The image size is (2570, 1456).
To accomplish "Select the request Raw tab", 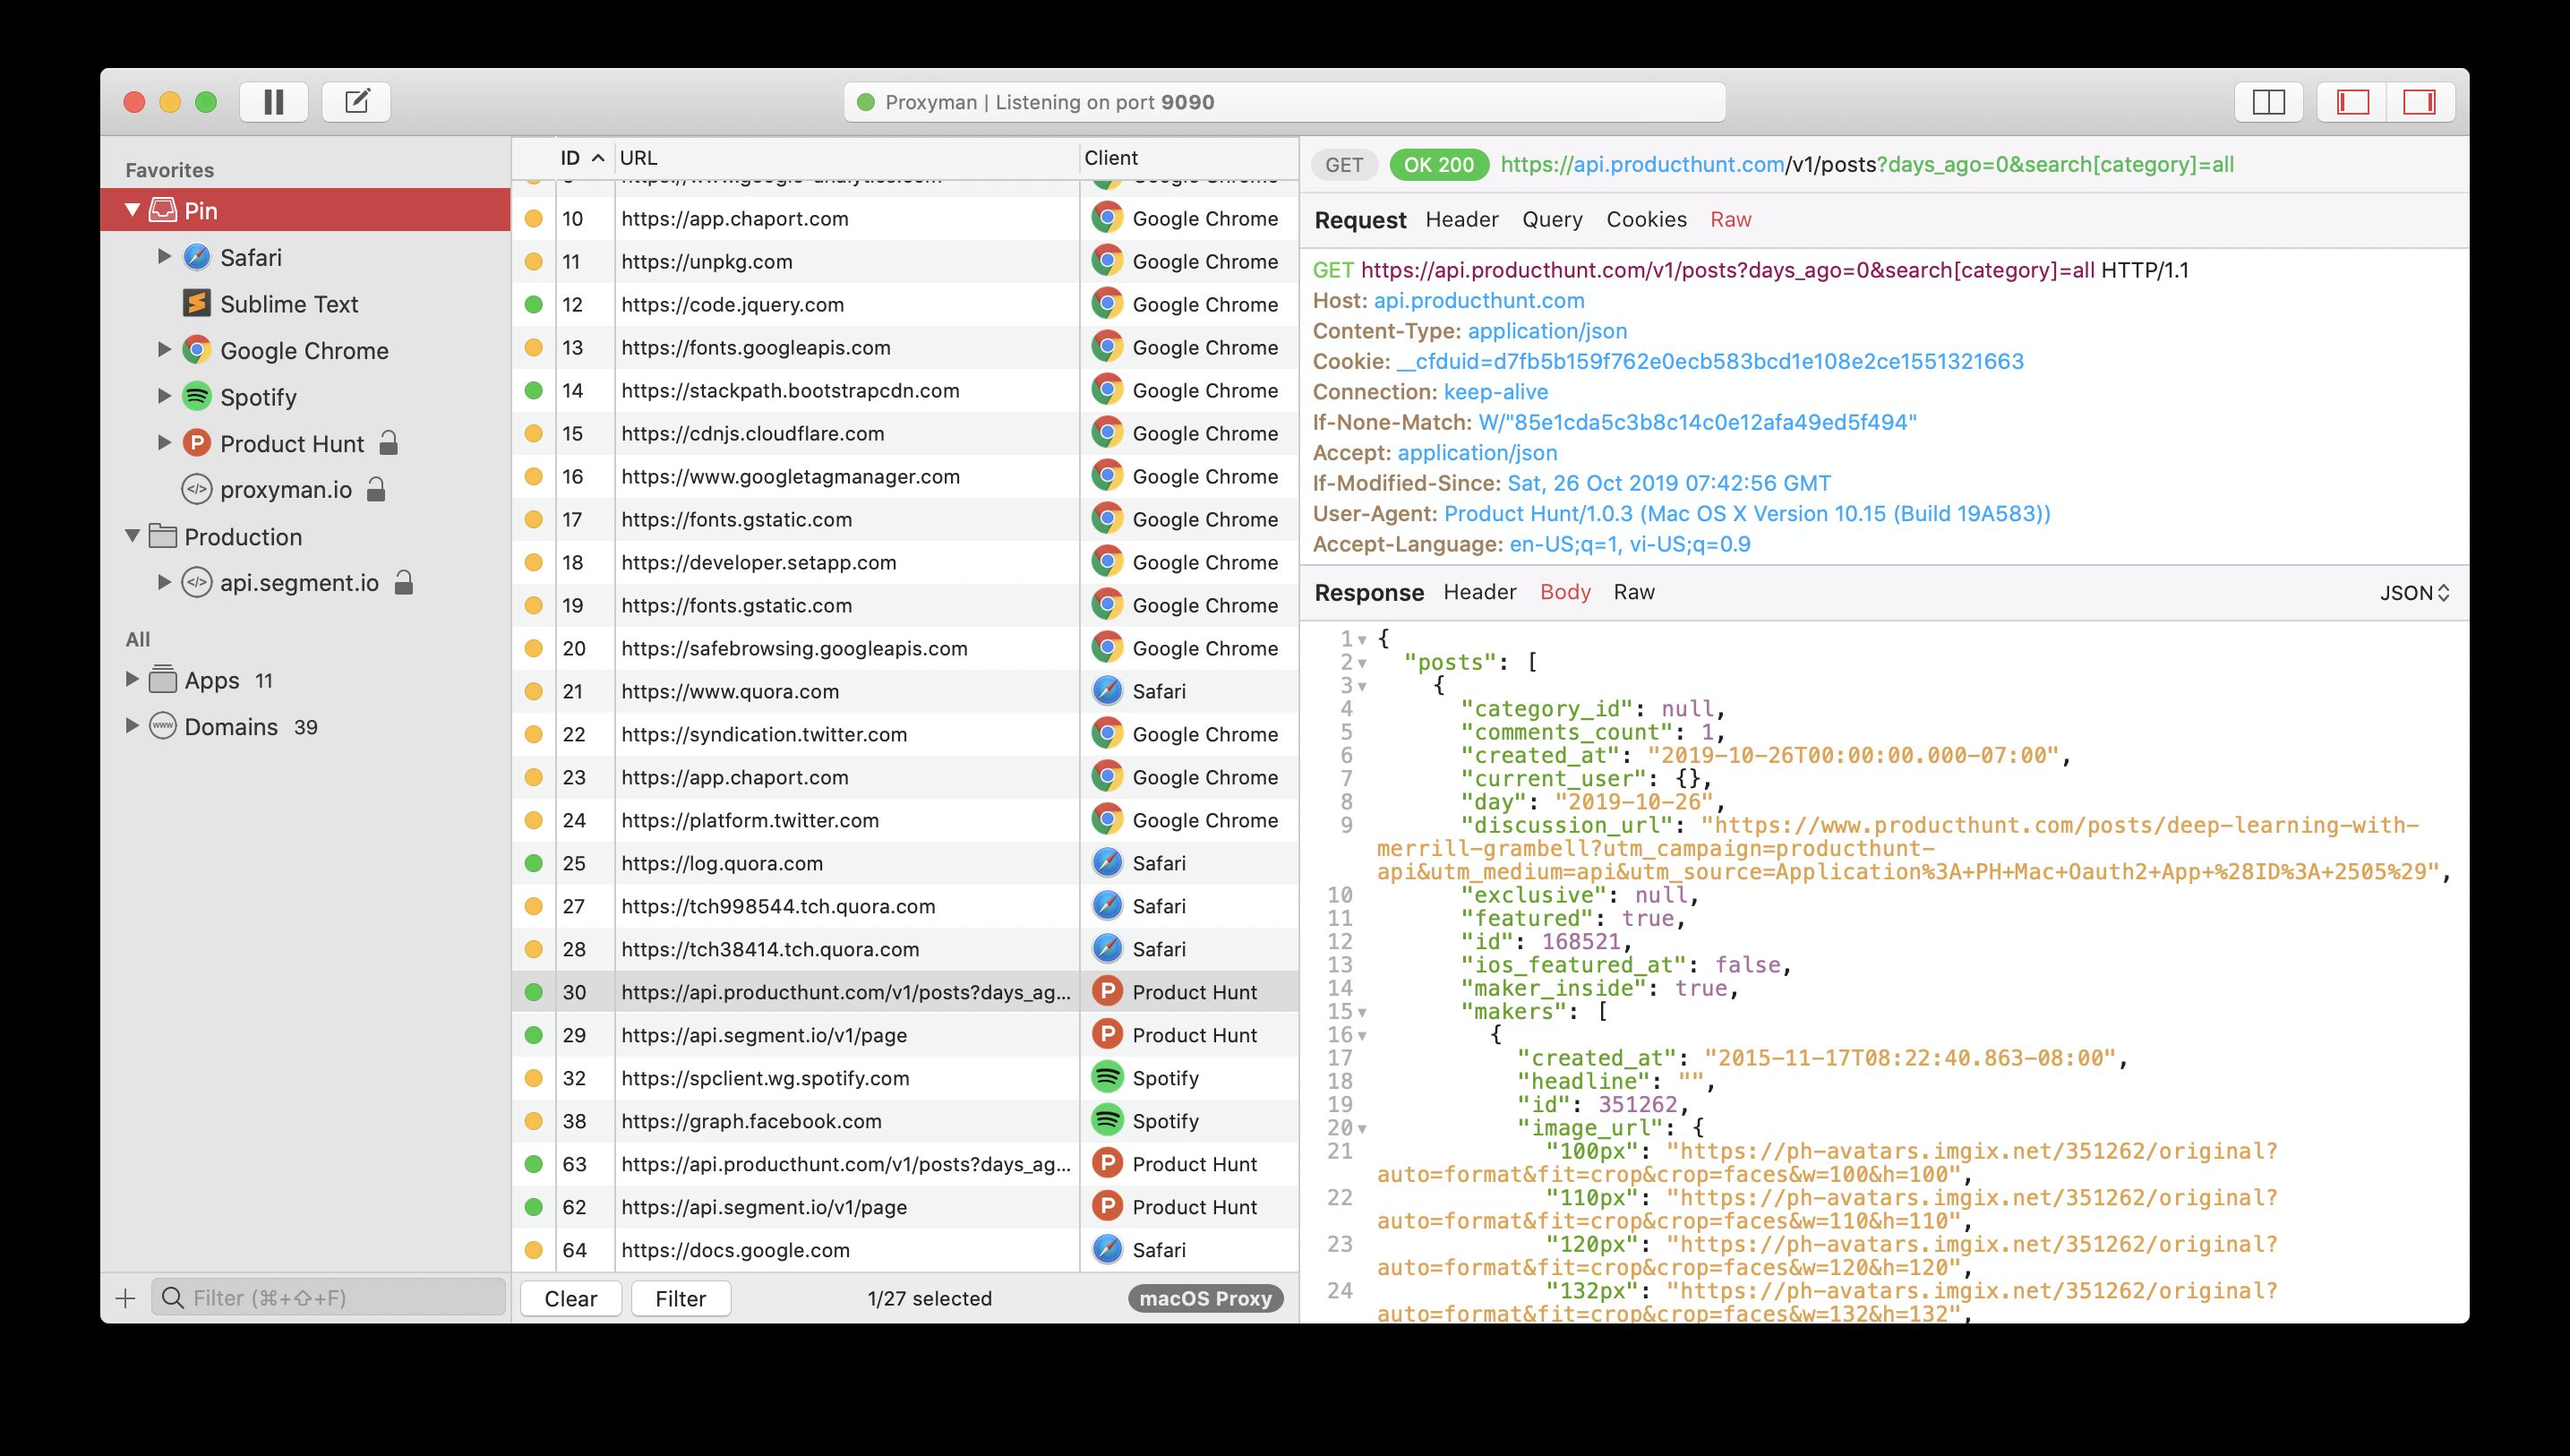I will 1731,220.
